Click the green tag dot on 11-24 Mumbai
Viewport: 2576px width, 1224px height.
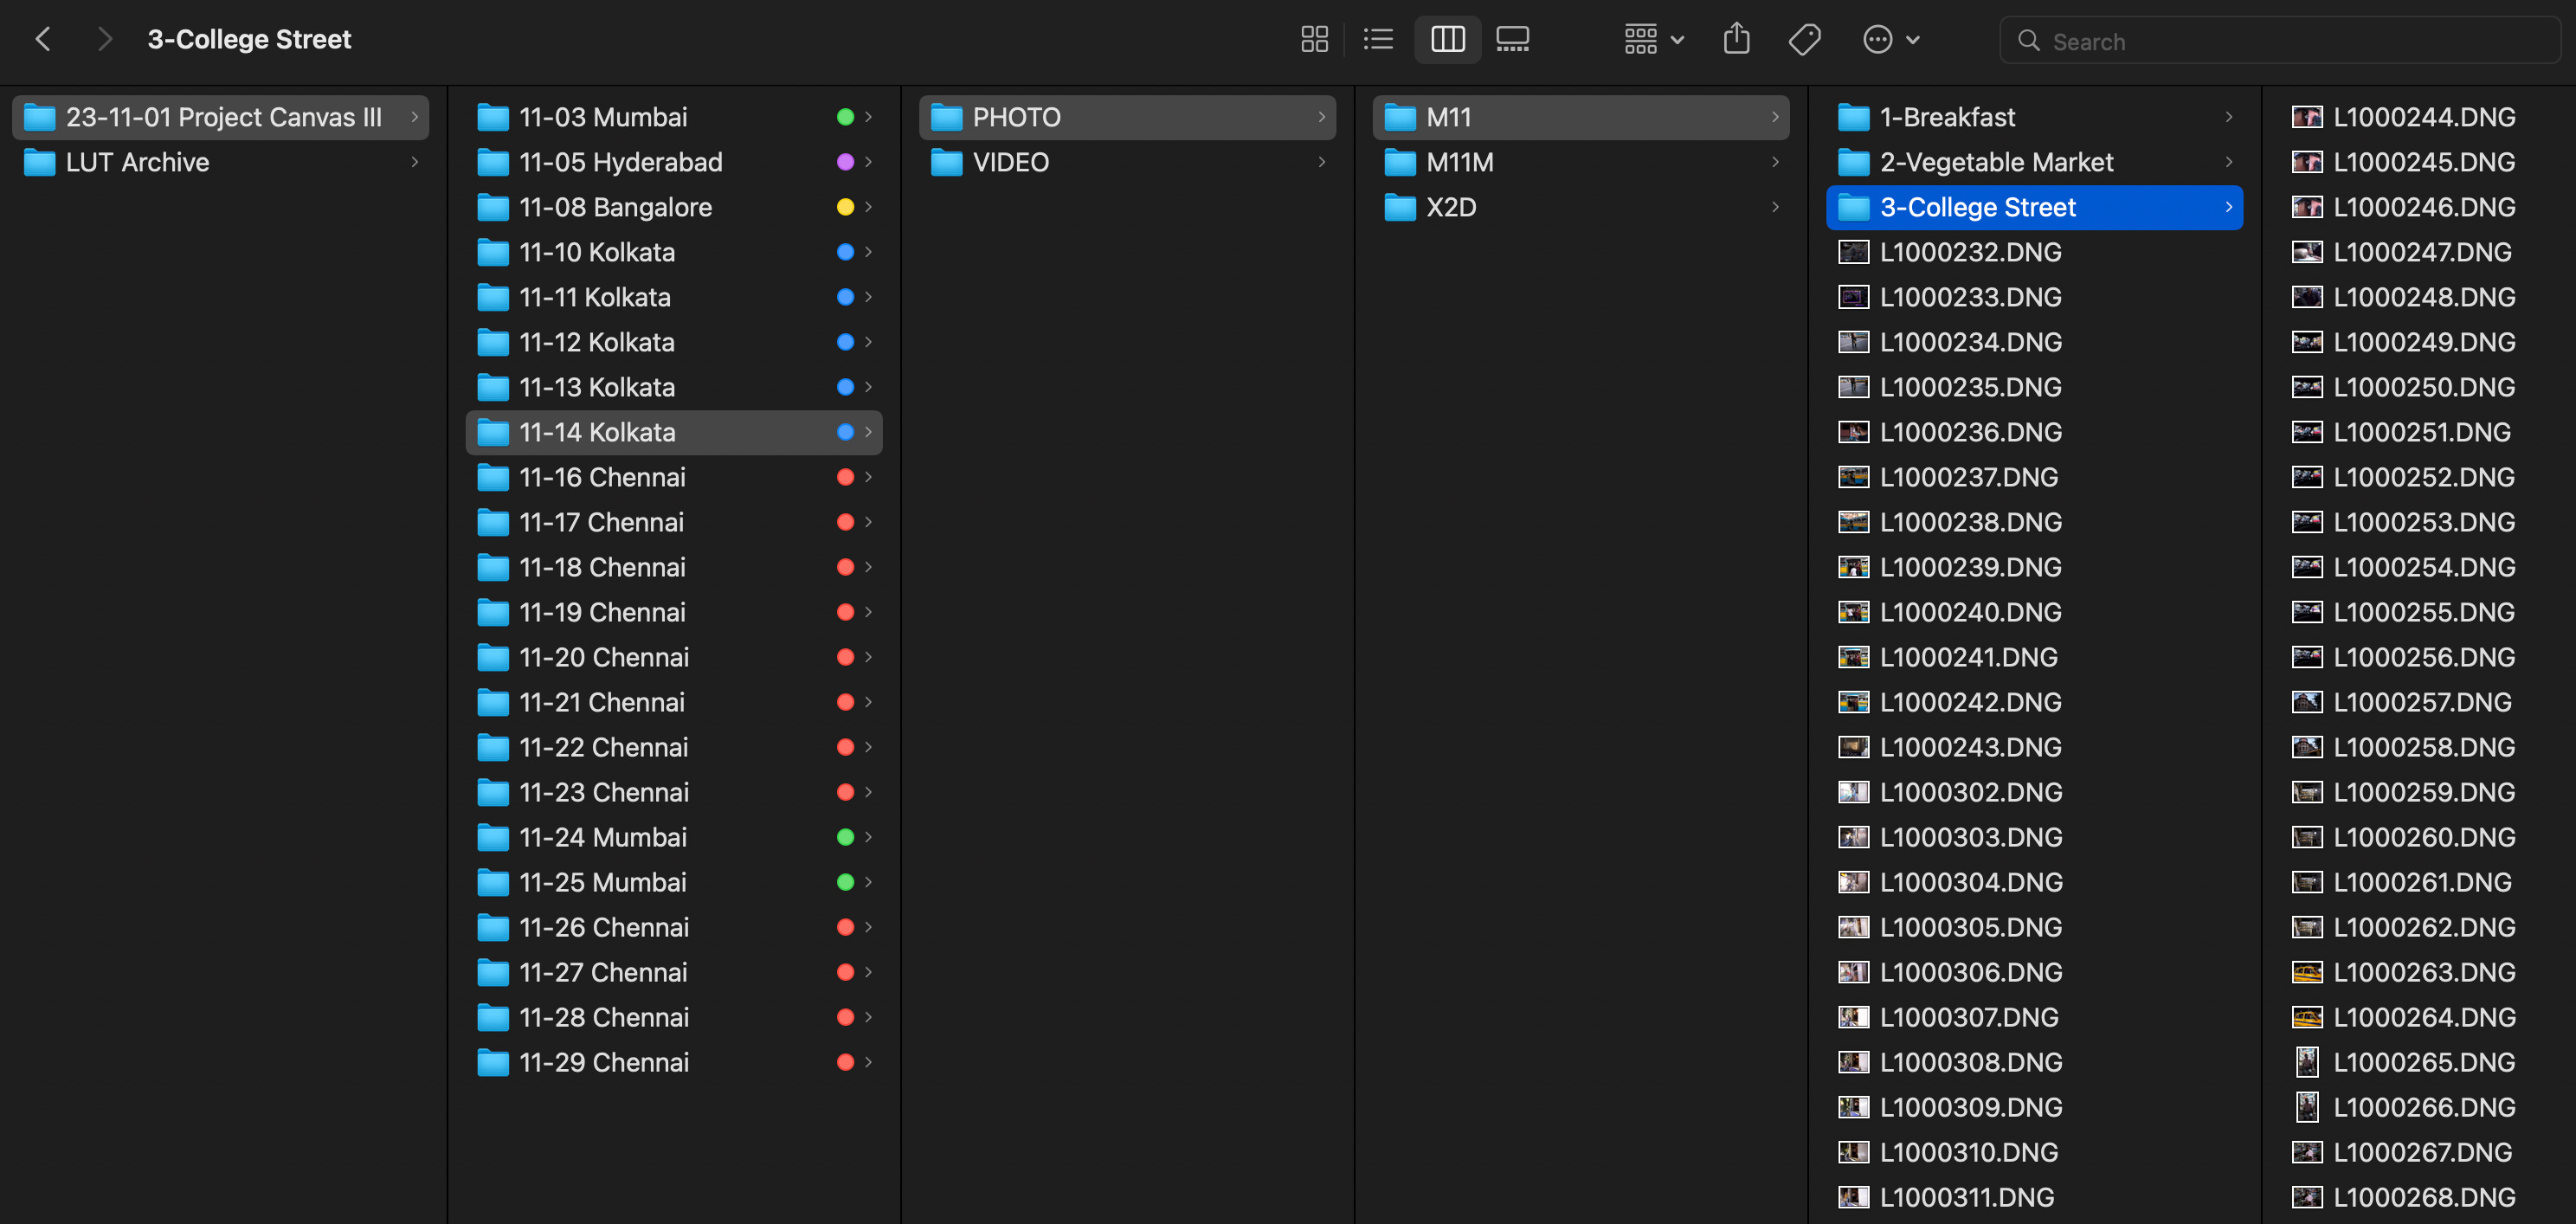(845, 837)
